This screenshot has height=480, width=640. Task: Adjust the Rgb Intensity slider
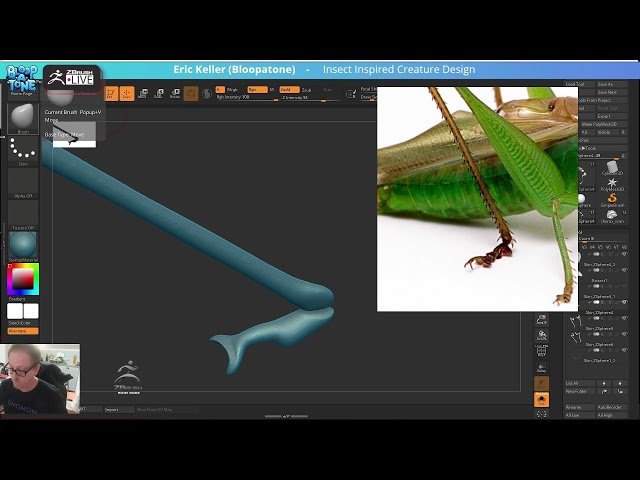pyautogui.click(x=247, y=98)
